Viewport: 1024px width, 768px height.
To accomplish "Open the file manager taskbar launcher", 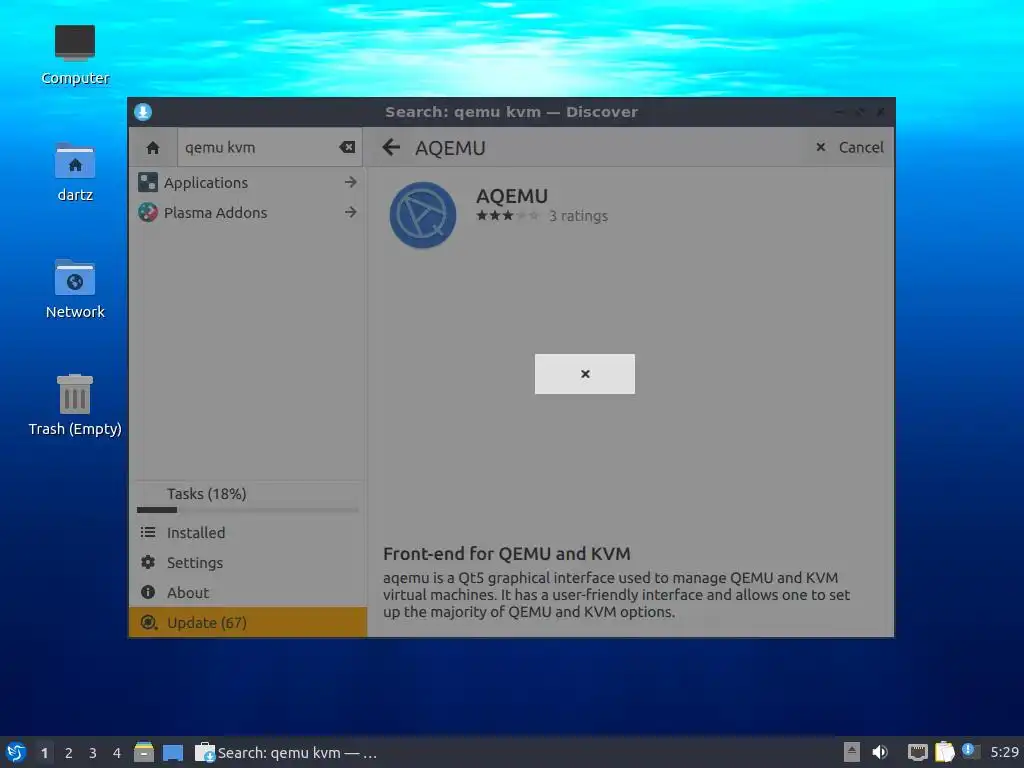I will pyautogui.click(x=144, y=752).
